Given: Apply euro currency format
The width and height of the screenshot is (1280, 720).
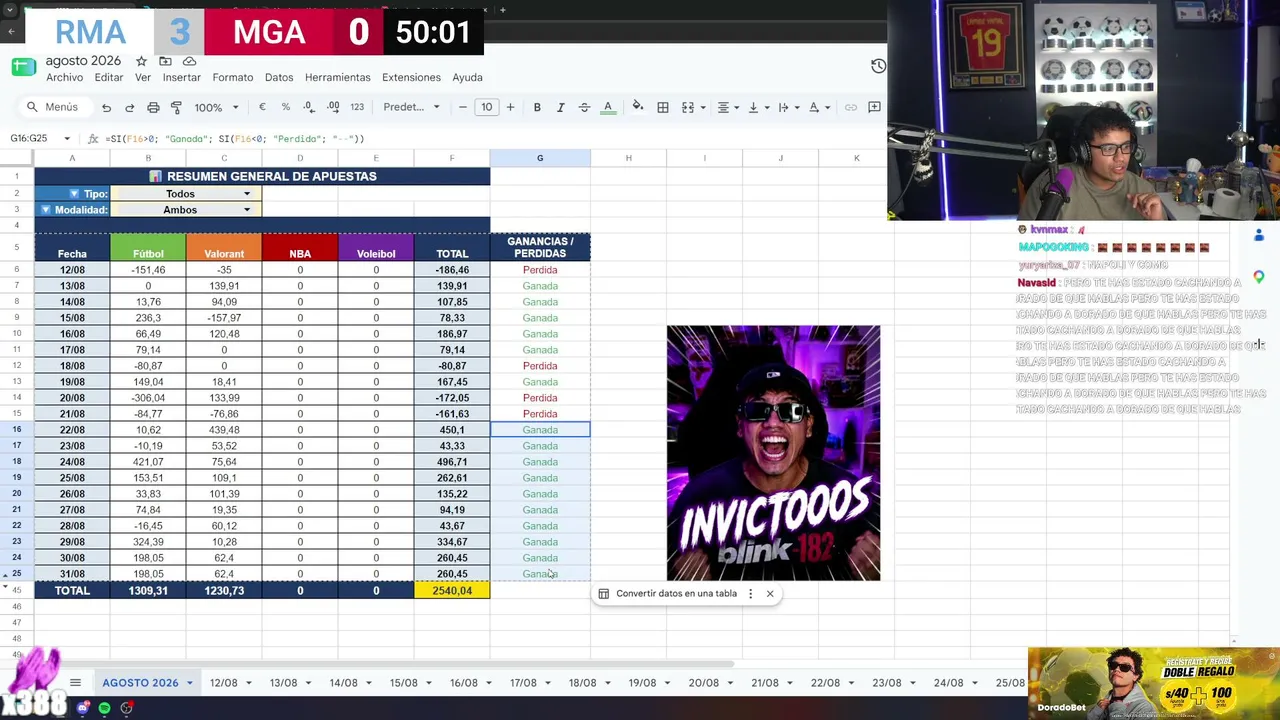Looking at the screenshot, I should click(x=262, y=108).
